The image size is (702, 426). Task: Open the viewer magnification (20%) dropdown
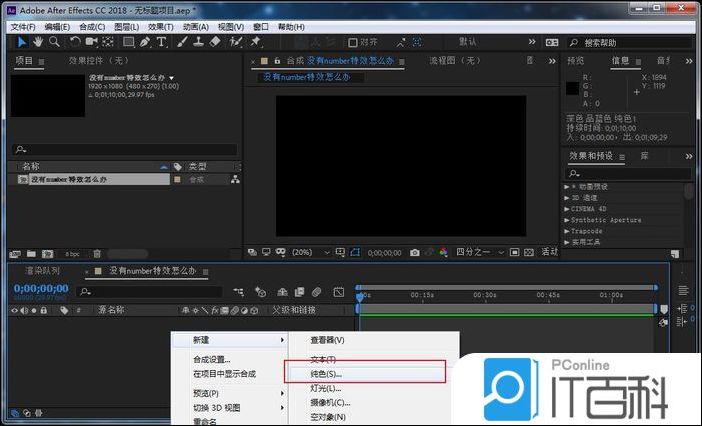pyautogui.click(x=308, y=253)
